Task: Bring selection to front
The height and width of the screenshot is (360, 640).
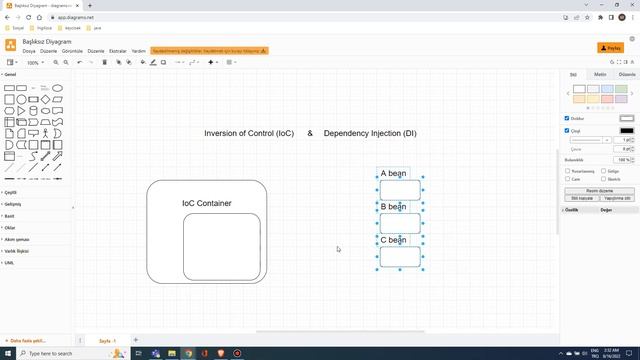Action: (118, 62)
